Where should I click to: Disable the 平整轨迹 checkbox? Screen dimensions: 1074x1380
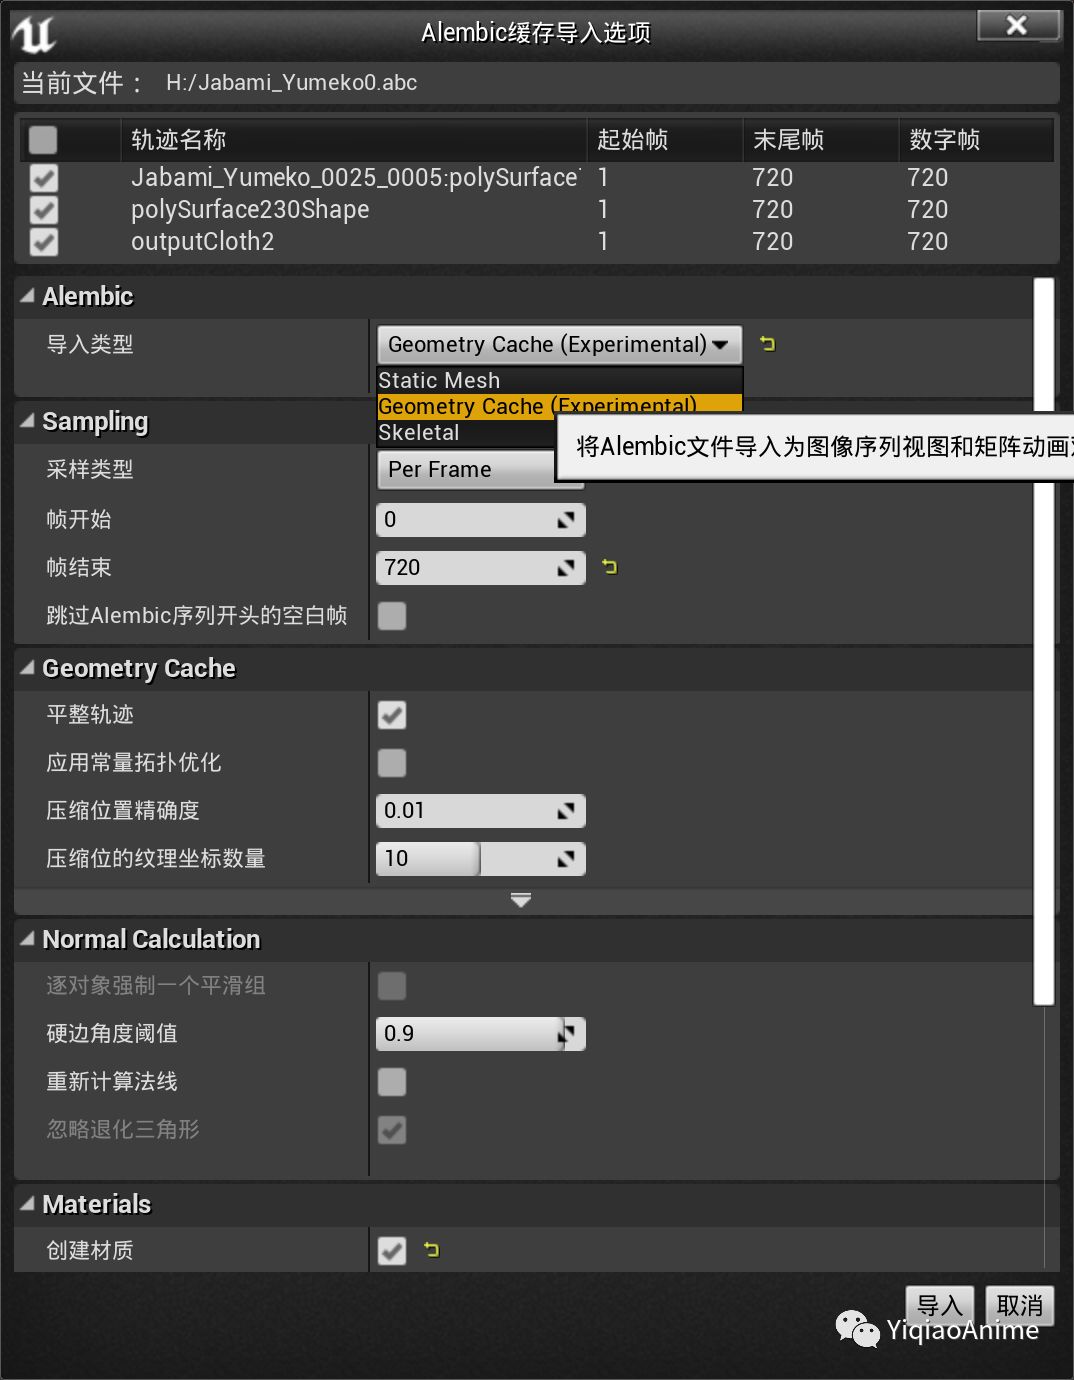coord(391,715)
